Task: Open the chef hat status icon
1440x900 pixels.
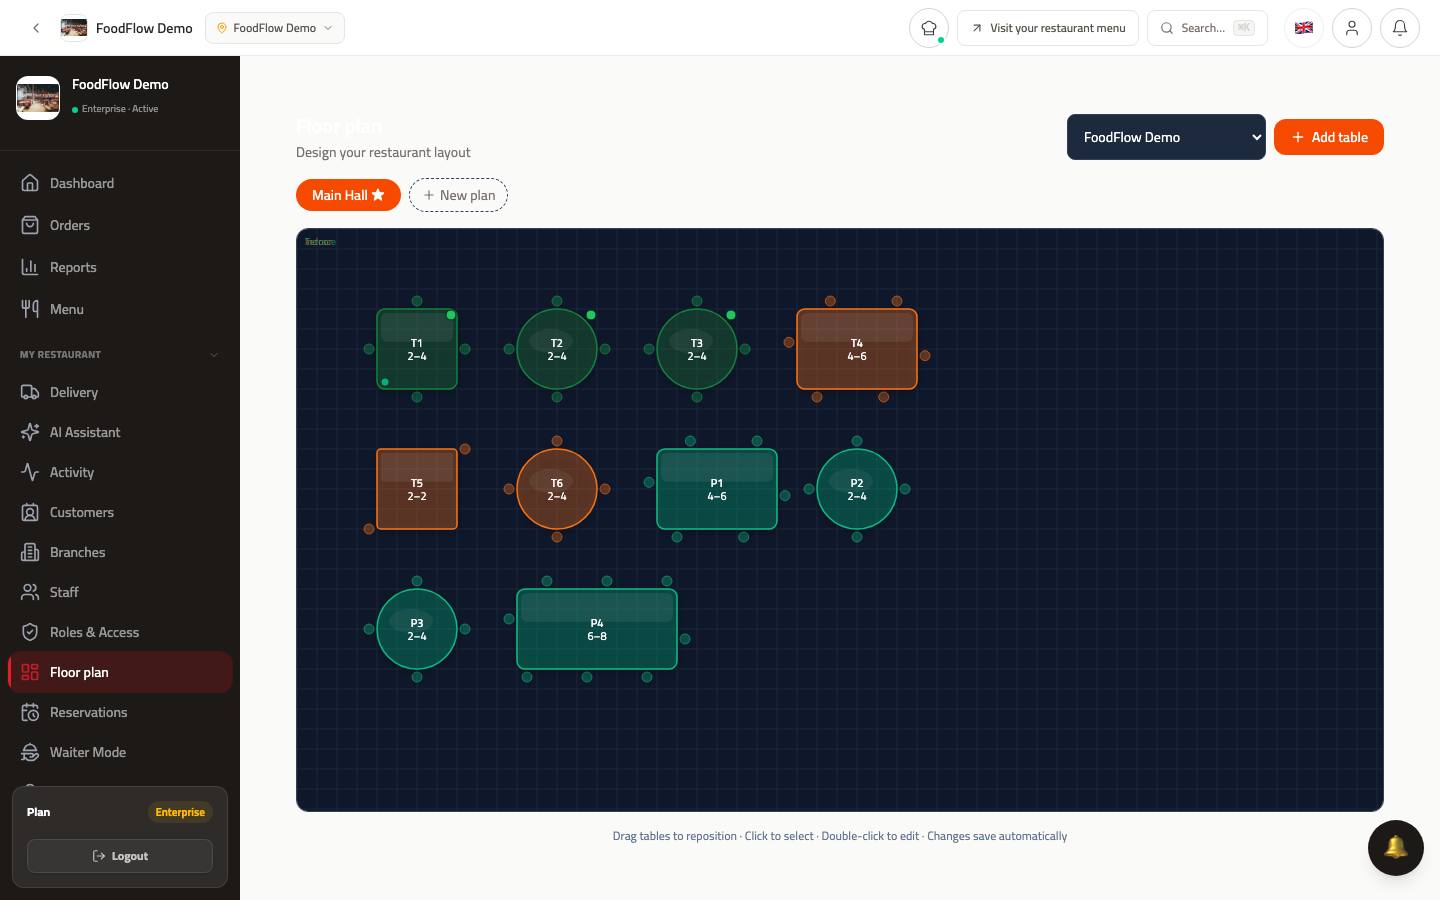Action: point(929,28)
